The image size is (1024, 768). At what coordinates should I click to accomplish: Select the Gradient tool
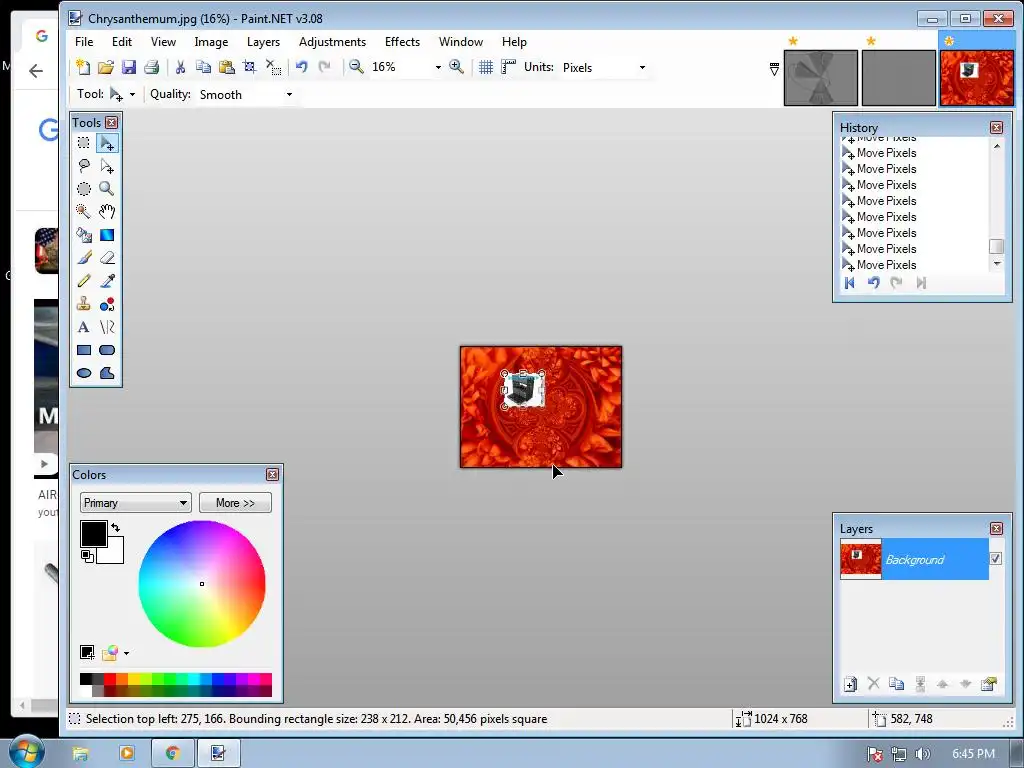click(x=107, y=235)
